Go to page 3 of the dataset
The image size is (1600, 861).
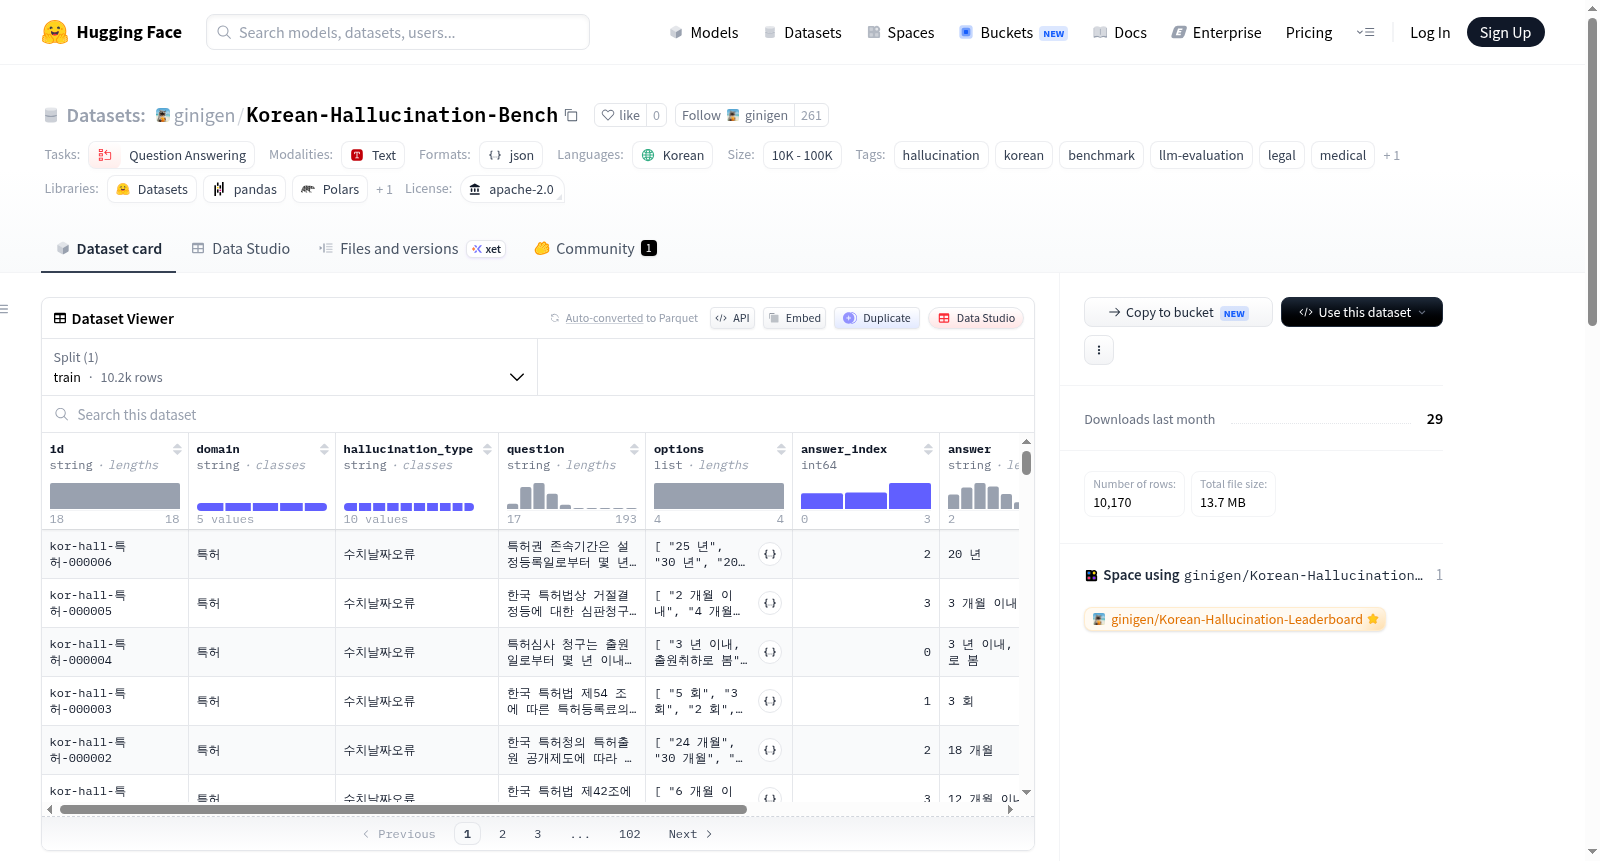point(537,834)
